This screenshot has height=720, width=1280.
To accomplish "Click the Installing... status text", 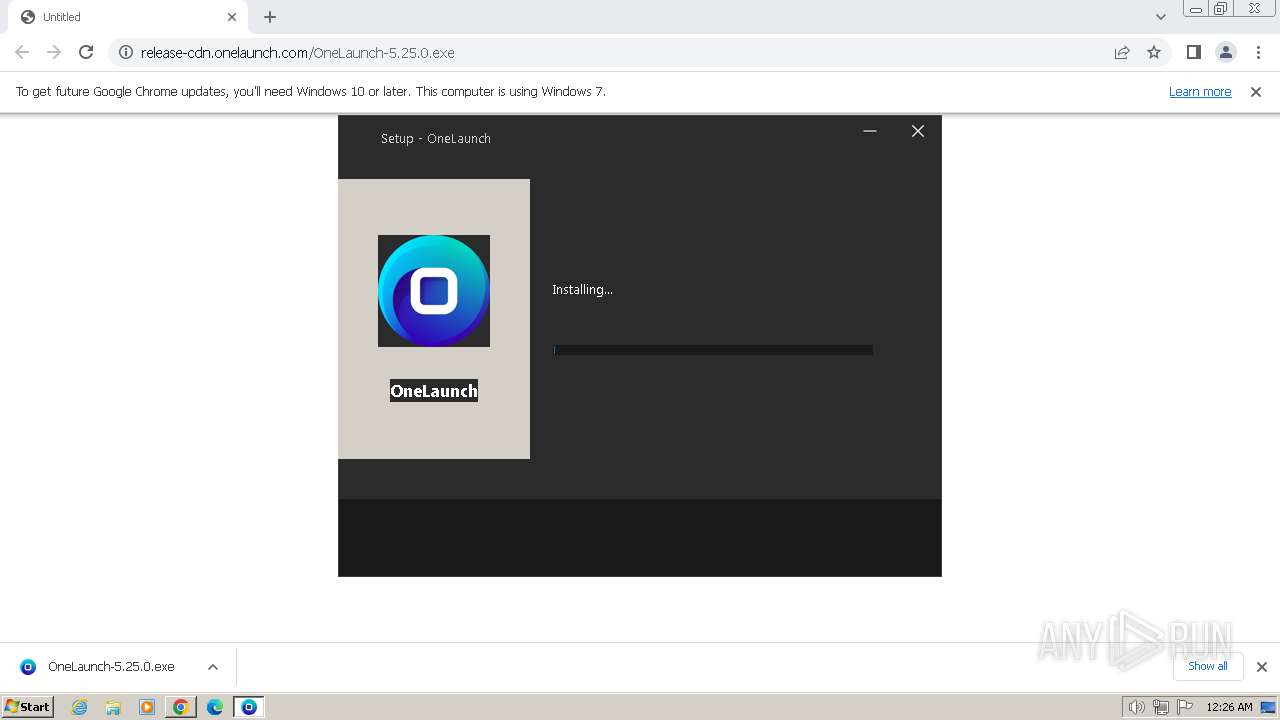I will coord(582,289).
